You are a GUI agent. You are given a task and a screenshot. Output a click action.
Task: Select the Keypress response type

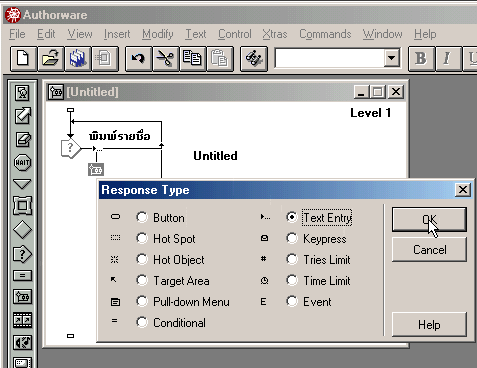[x=292, y=238]
